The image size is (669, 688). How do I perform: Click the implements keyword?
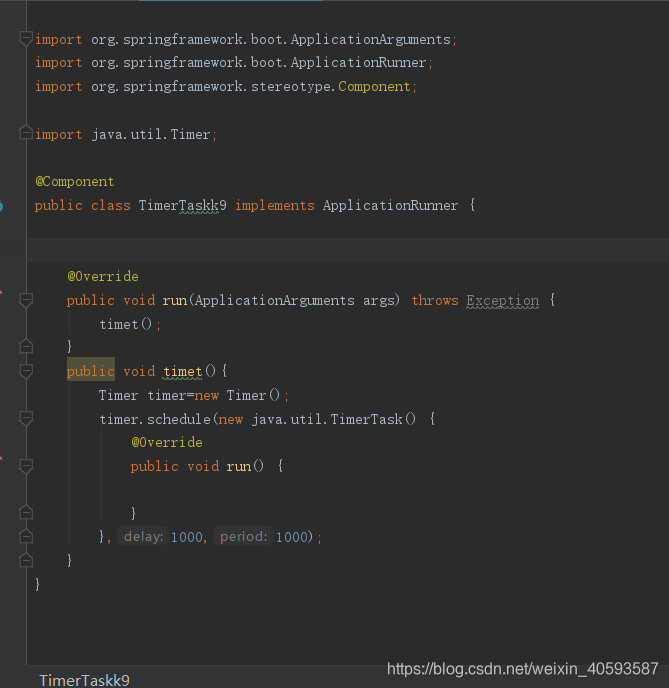(x=275, y=205)
